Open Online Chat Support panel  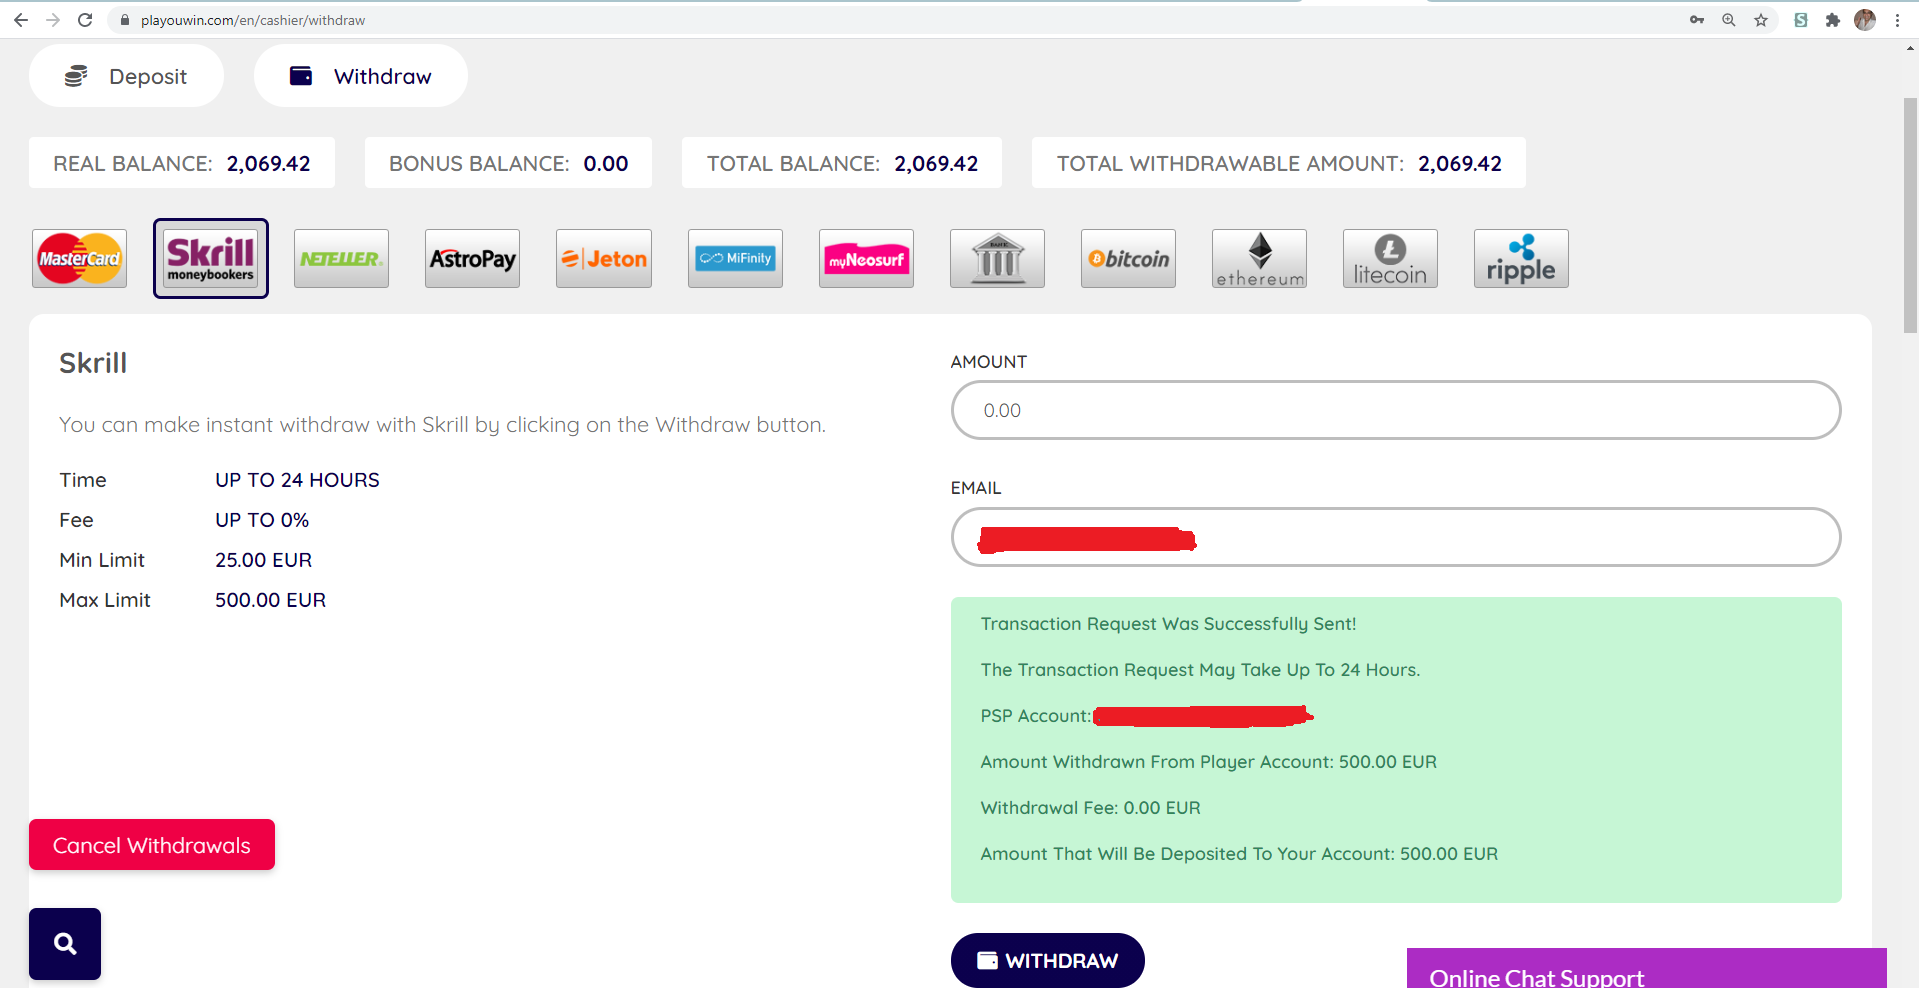(1647, 968)
